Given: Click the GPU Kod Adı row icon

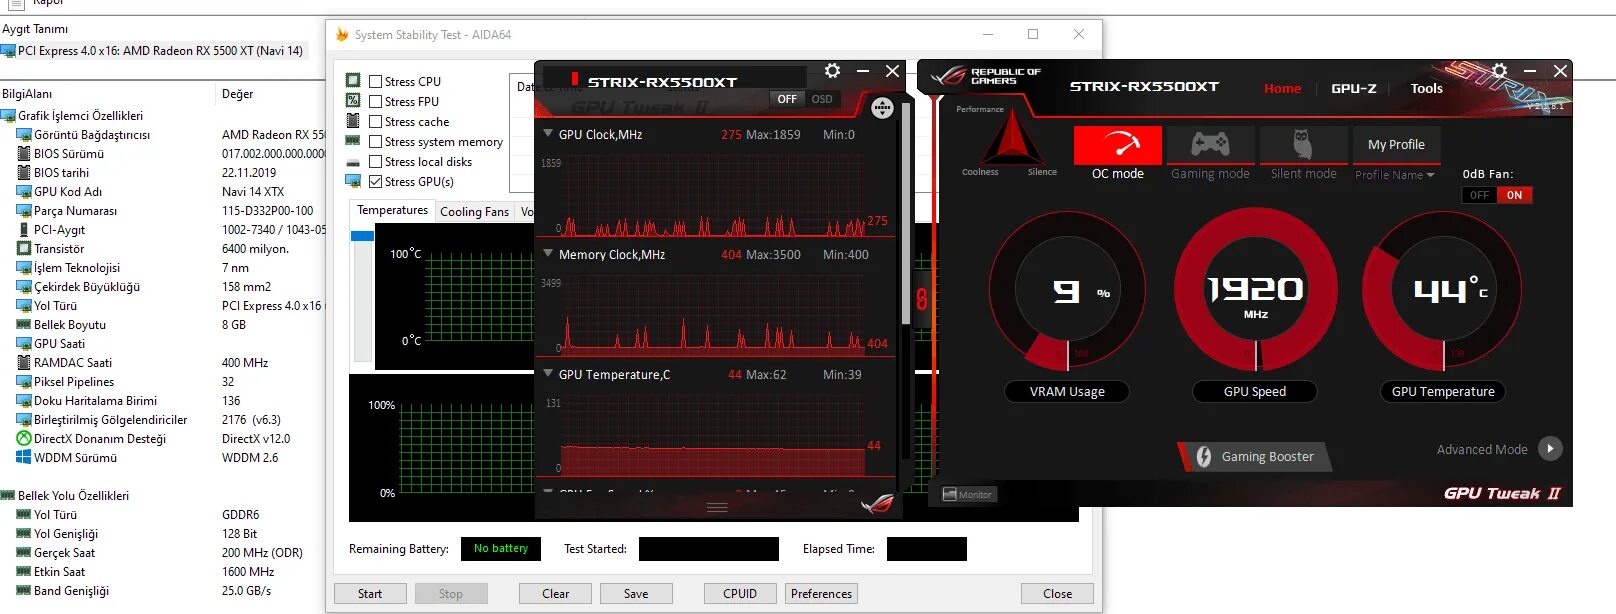Looking at the screenshot, I should [x=24, y=192].
